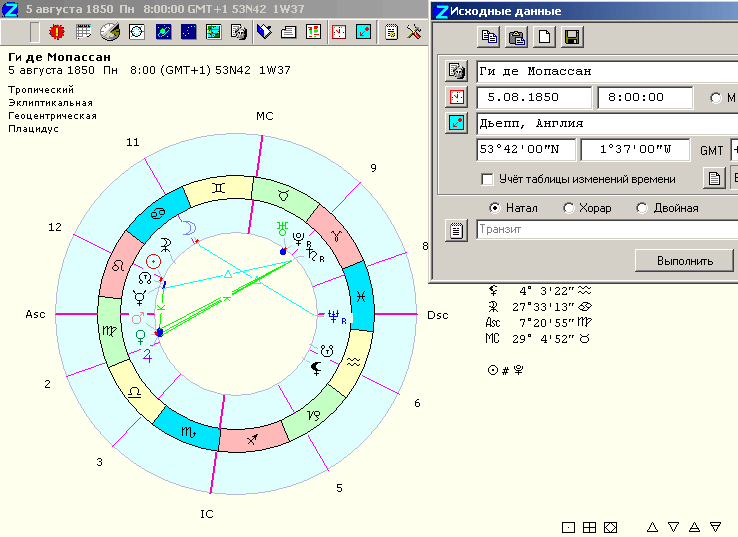This screenshot has height=537, width=738.
Task: Click the save floppy disk icon
Action: (572, 37)
